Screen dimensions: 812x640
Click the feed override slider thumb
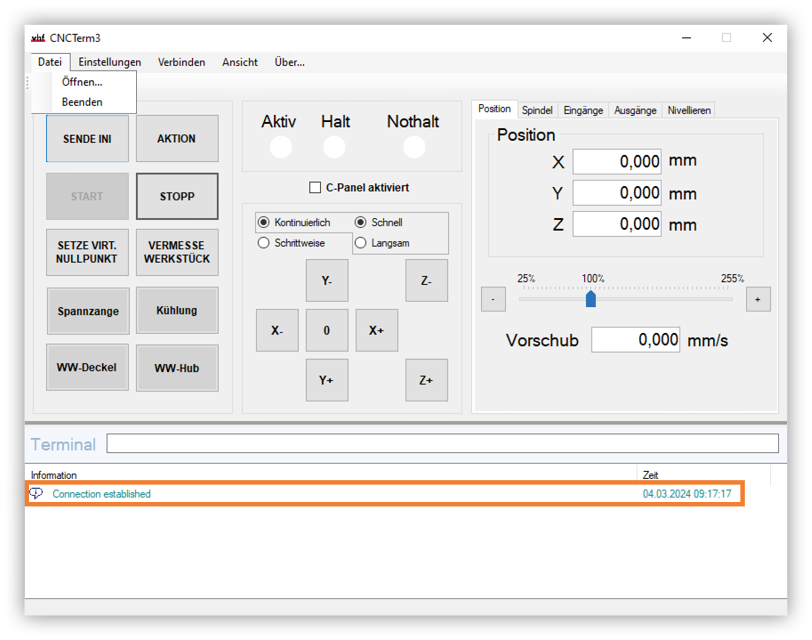591,299
